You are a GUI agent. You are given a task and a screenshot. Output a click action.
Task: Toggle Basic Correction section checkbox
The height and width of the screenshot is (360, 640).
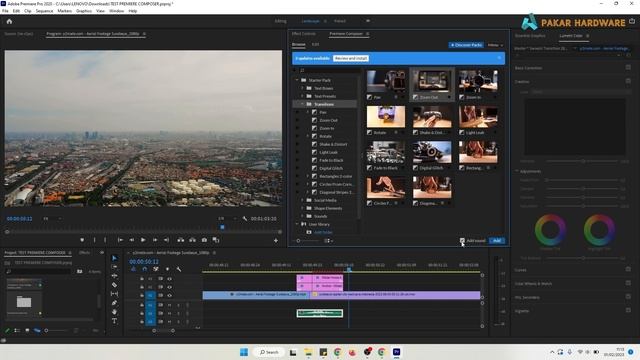click(628, 67)
